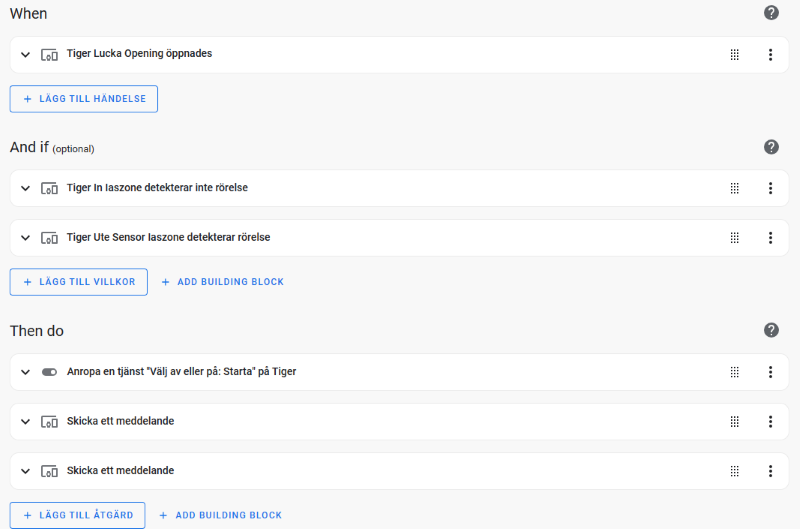Click drag handle of Tiger Ute Sensor condition
Image resolution: width=800 pixels, height=529 pixels.
(x=735, y=238)
